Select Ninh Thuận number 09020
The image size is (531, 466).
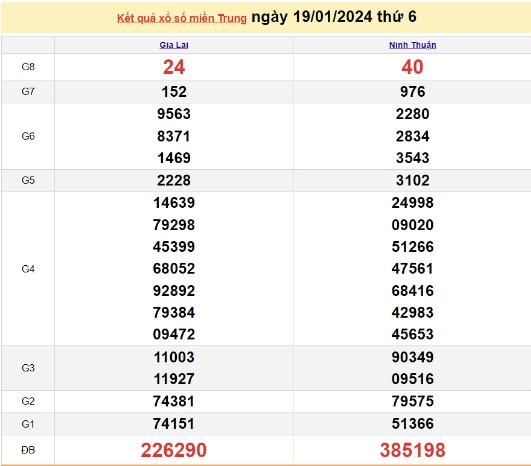412,225
